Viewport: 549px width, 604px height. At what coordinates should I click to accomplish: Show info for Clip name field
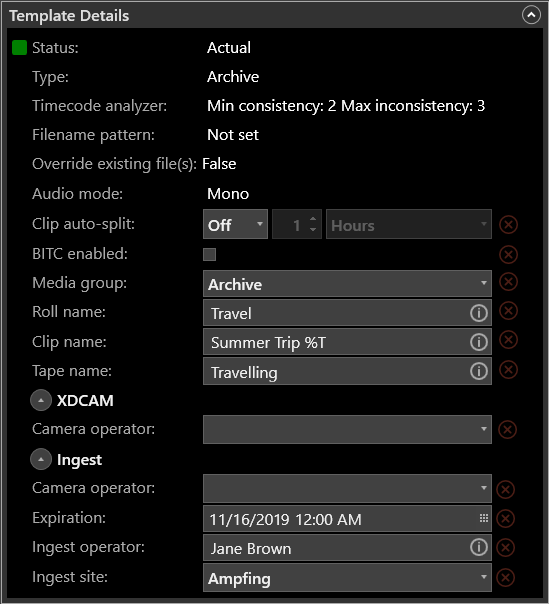478,342
